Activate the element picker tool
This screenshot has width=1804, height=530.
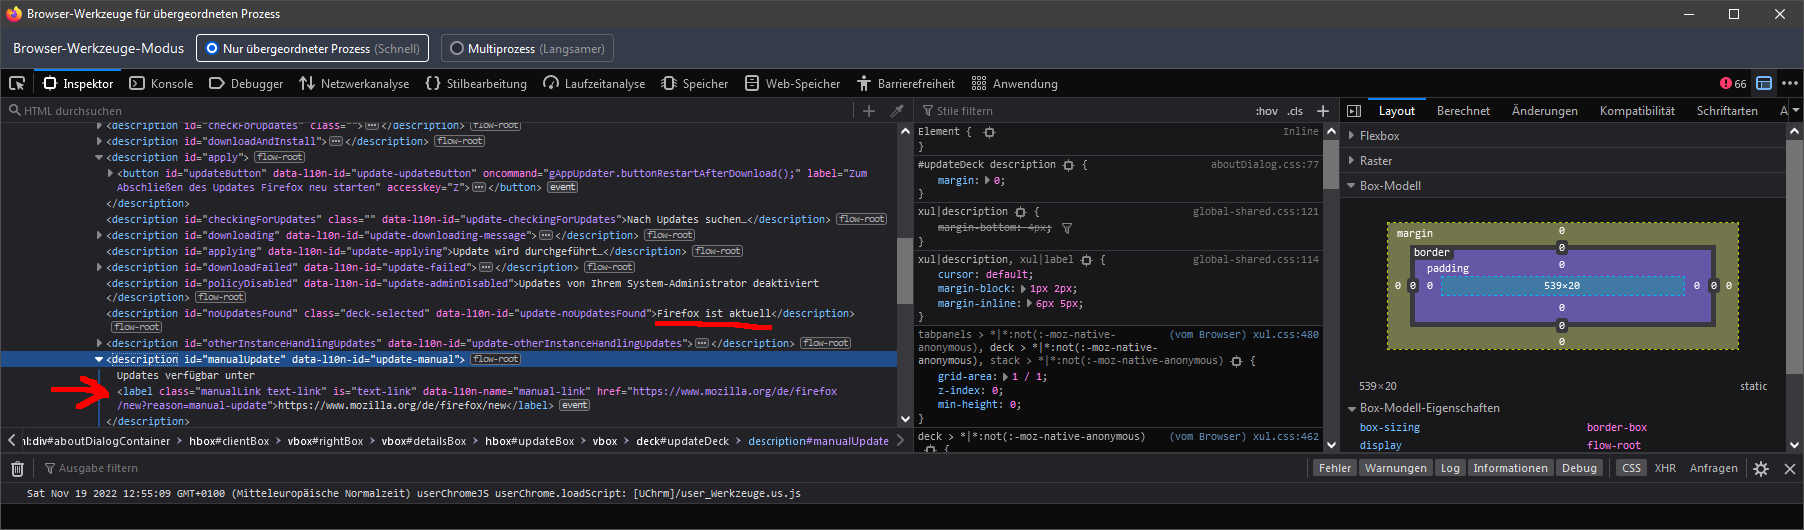point(17,84)
